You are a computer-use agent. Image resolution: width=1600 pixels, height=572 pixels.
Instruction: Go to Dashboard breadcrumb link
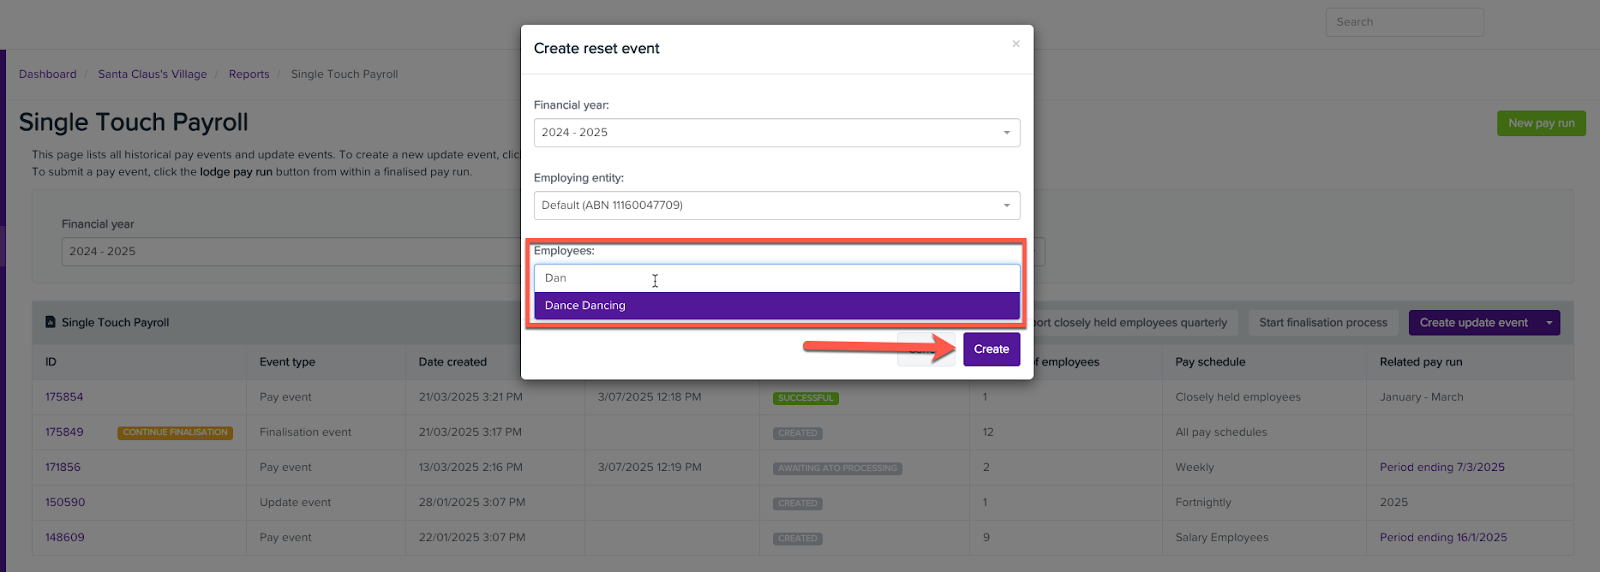tap(48, 74)
